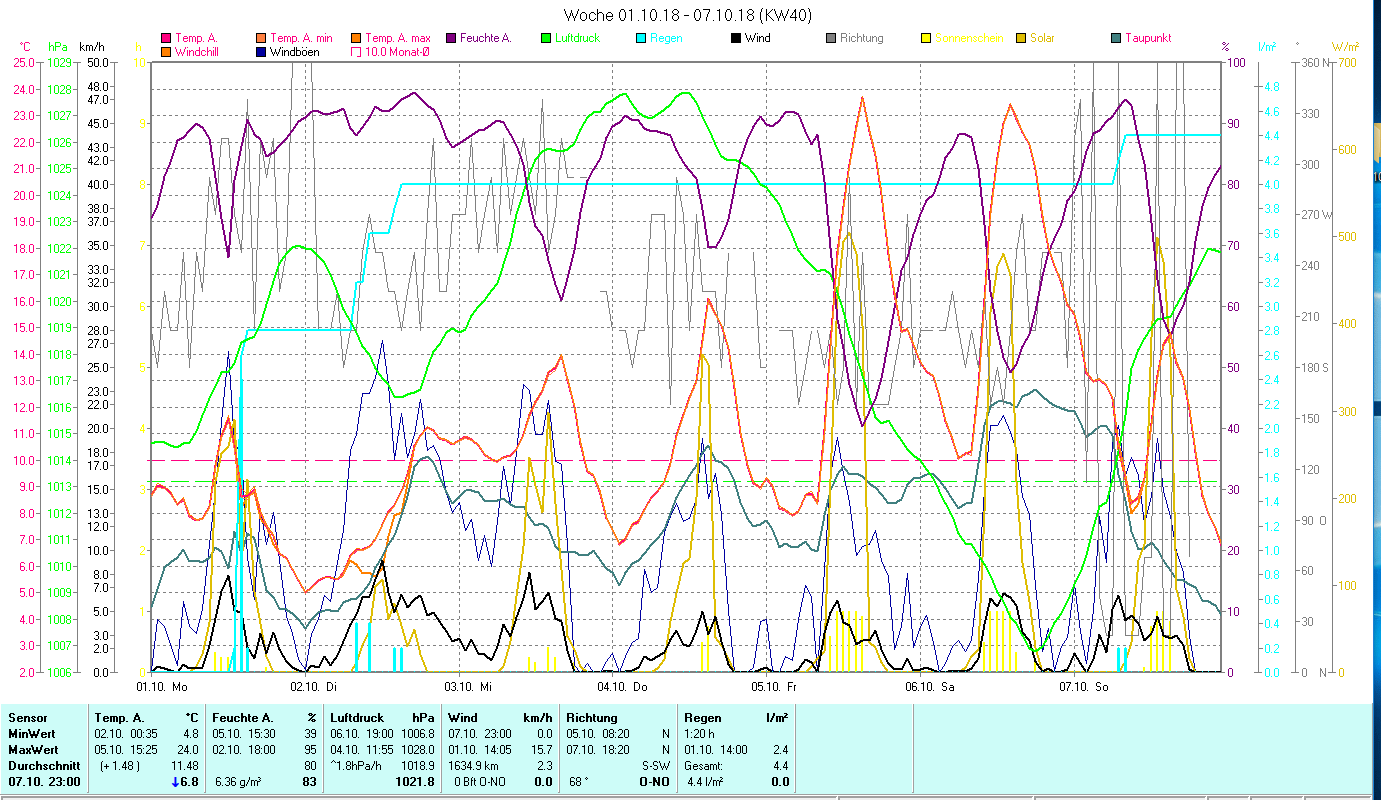Viewport: 1381px width, 800px height.
Task: Click the 10.0 Monat-Ø legend box
Action: [357, 52]
